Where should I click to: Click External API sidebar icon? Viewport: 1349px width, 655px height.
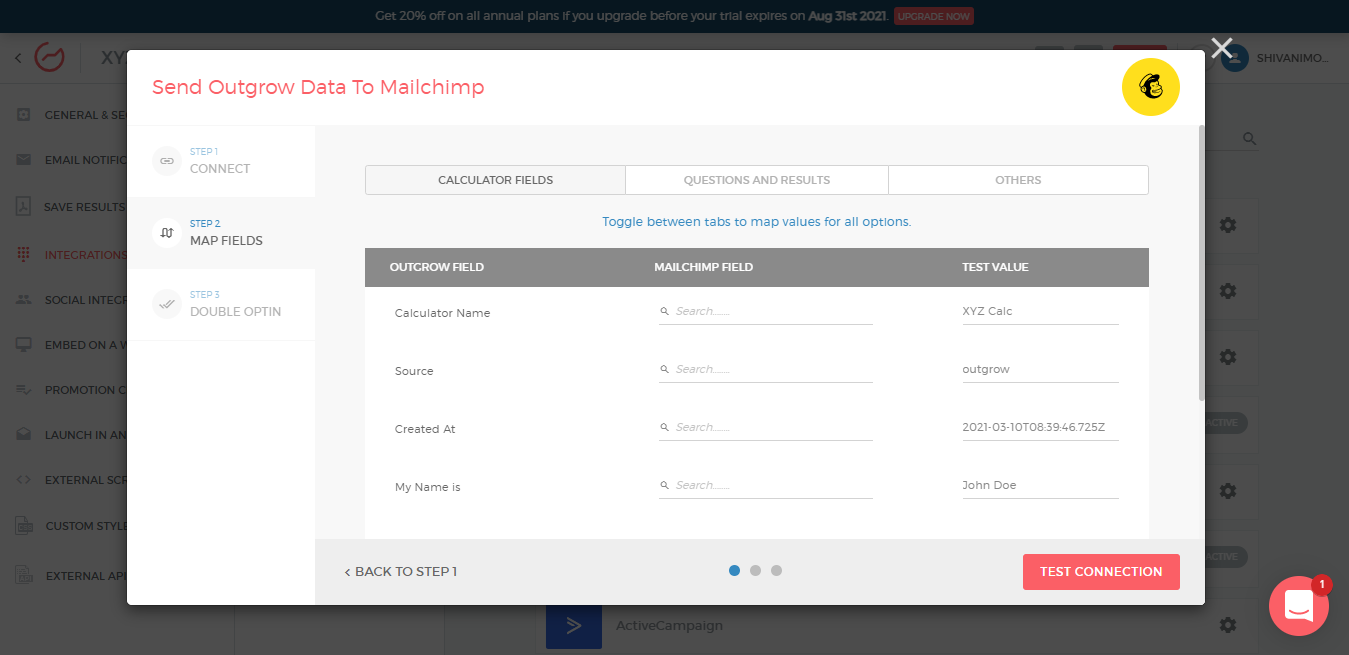pos(24,575)
